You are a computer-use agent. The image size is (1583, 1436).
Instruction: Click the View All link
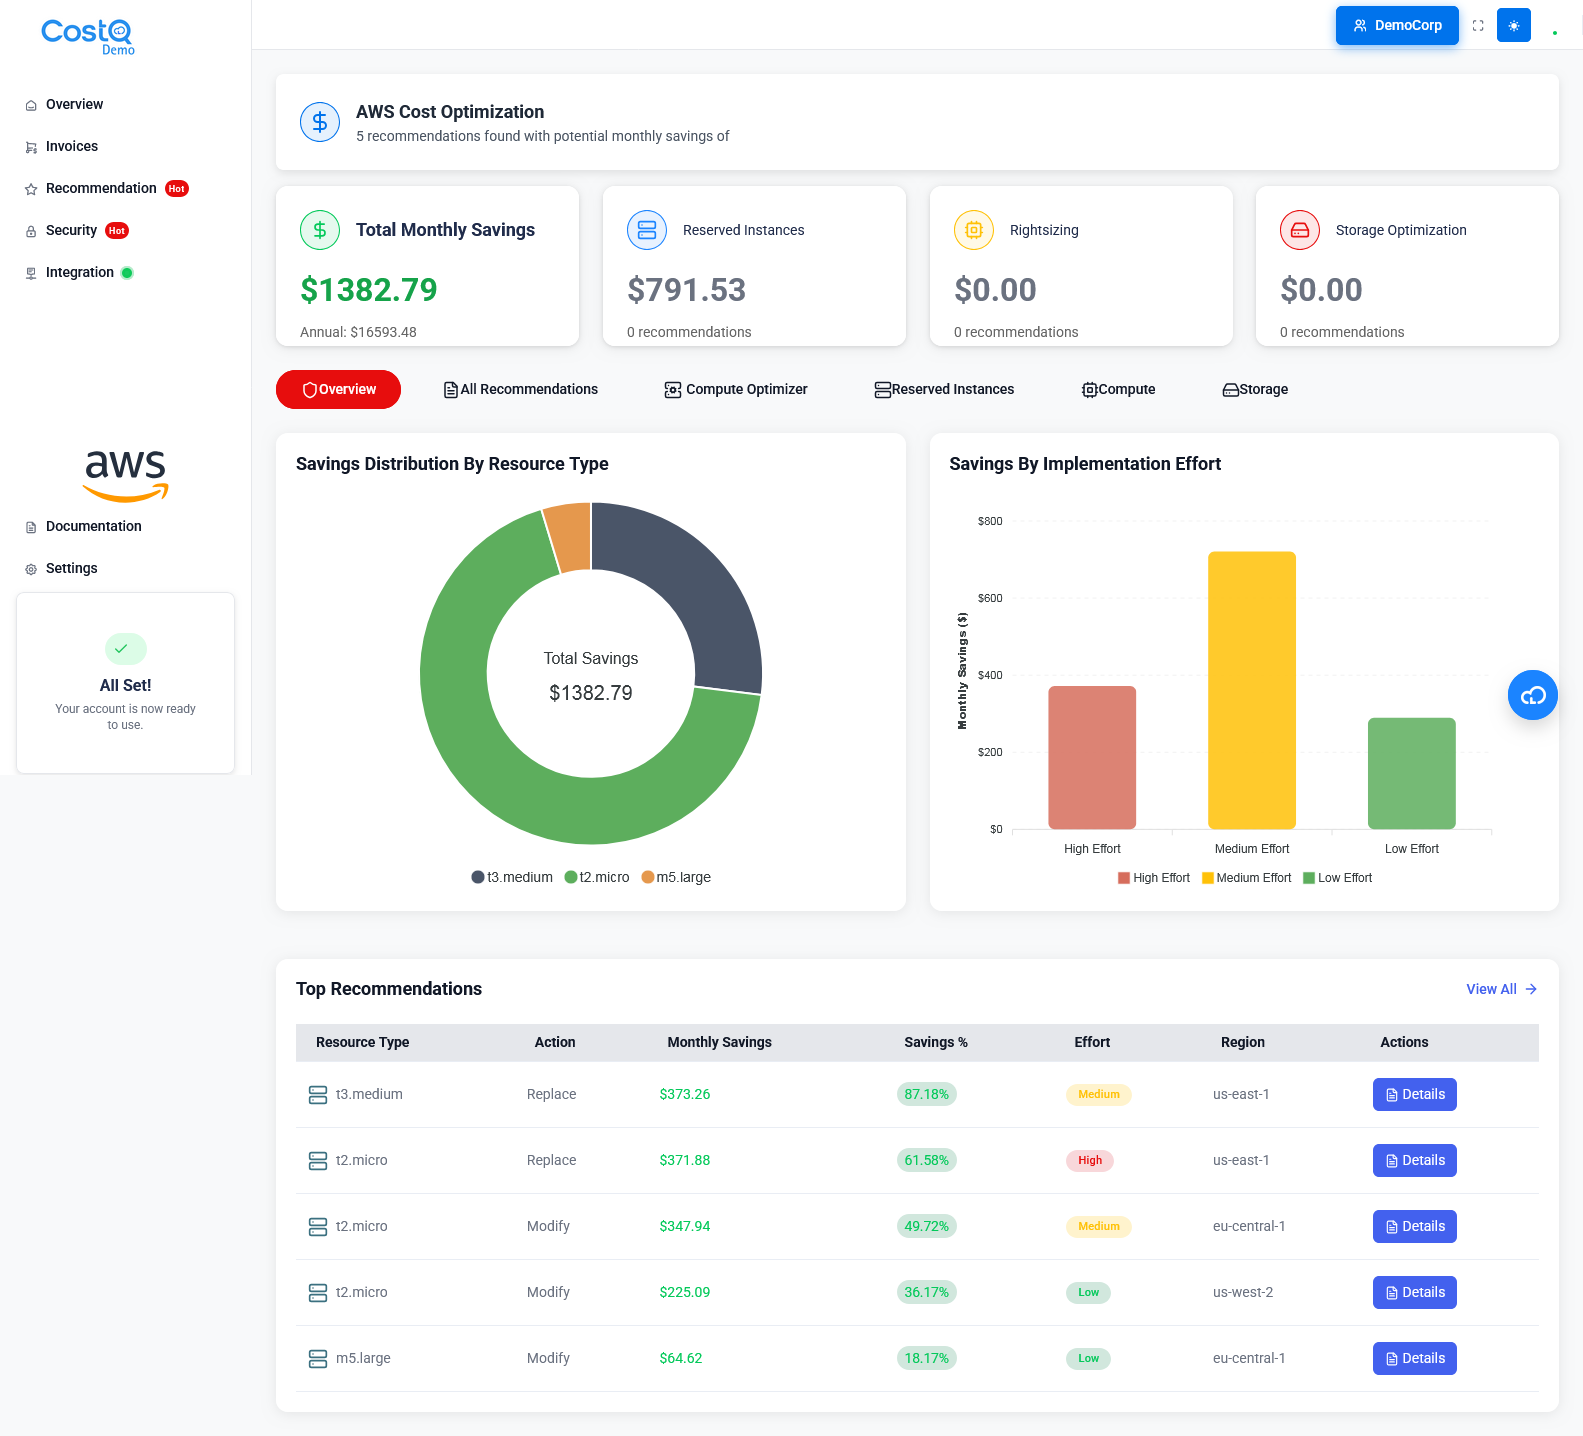[1501, 989]
